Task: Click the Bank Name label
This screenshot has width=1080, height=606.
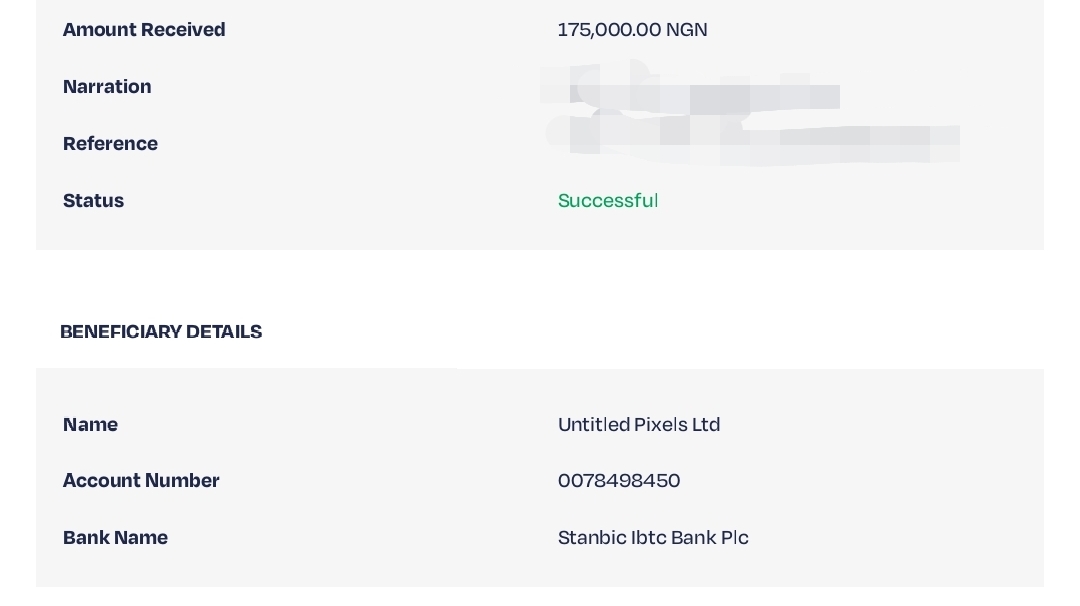Action: click(115, 538)
